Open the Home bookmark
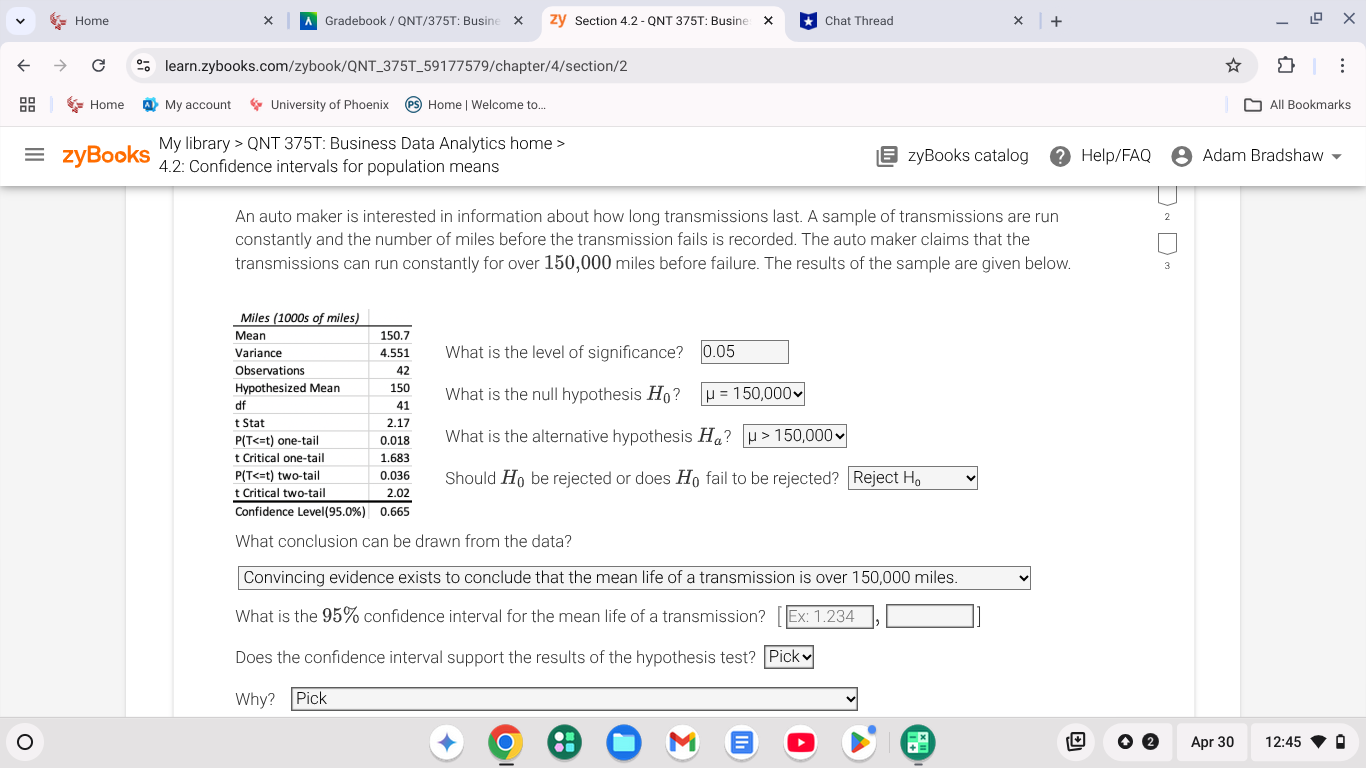Viewport: 1366px width, 768px height. click(95, 104)
